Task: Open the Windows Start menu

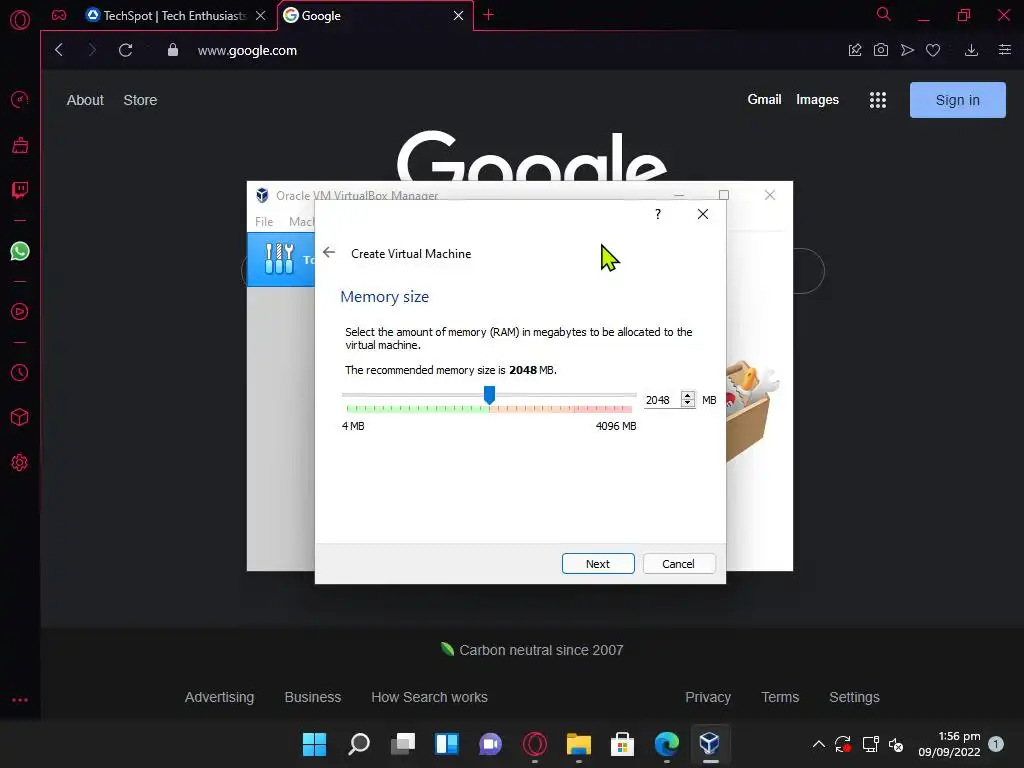Action: pos(314,744)
